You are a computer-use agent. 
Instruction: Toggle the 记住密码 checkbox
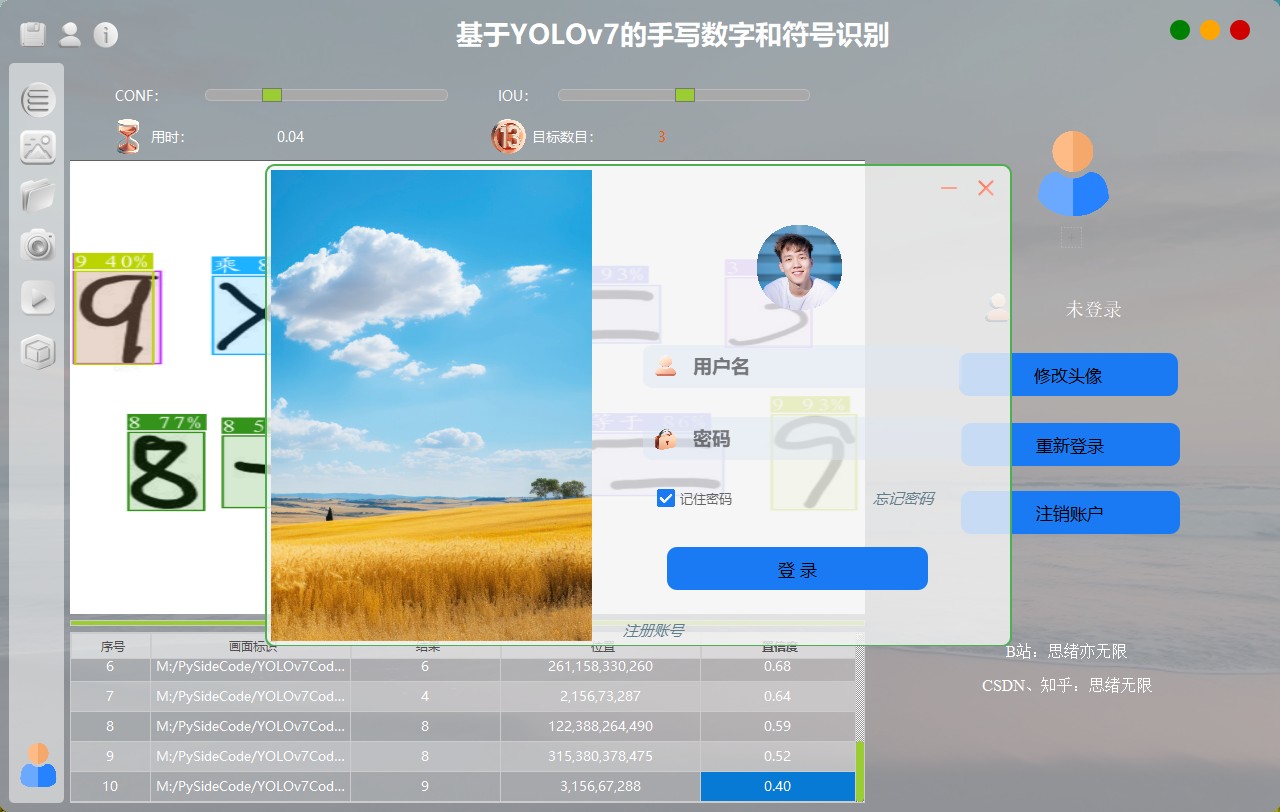click(666, 498)
